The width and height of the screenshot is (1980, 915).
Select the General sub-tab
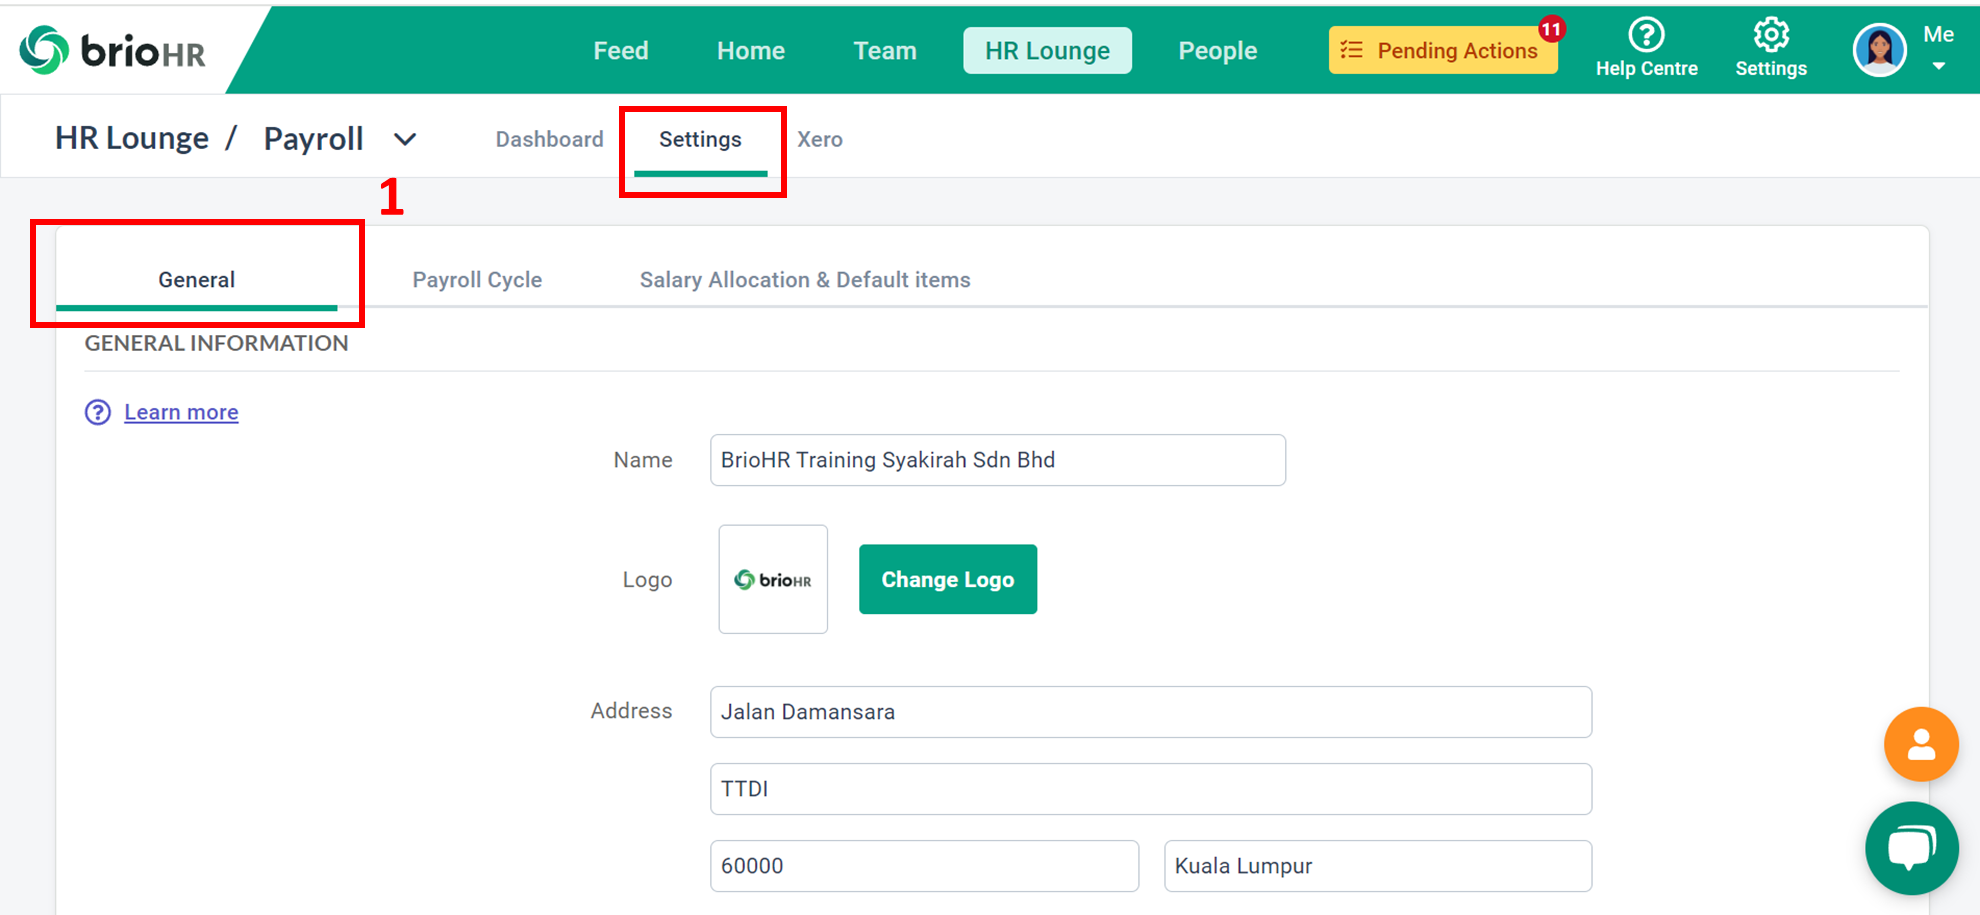[197, 280]
